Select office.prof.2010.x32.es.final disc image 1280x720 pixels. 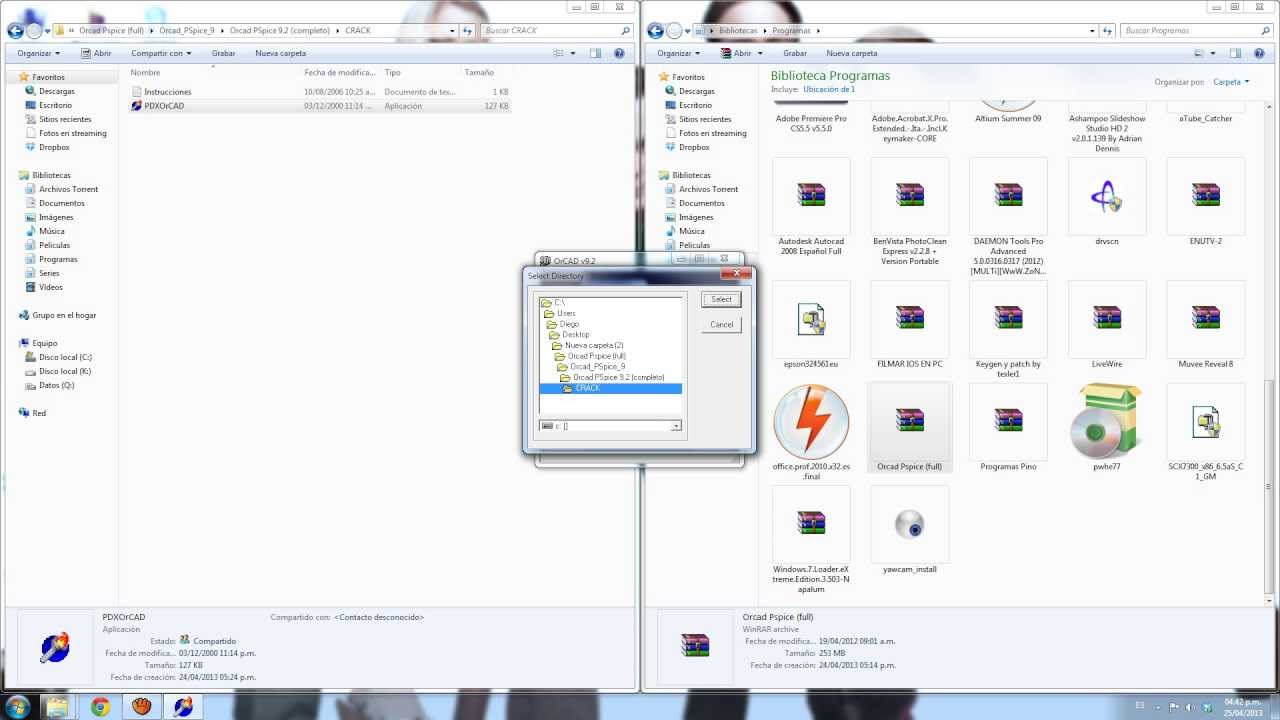coord(811,433)
